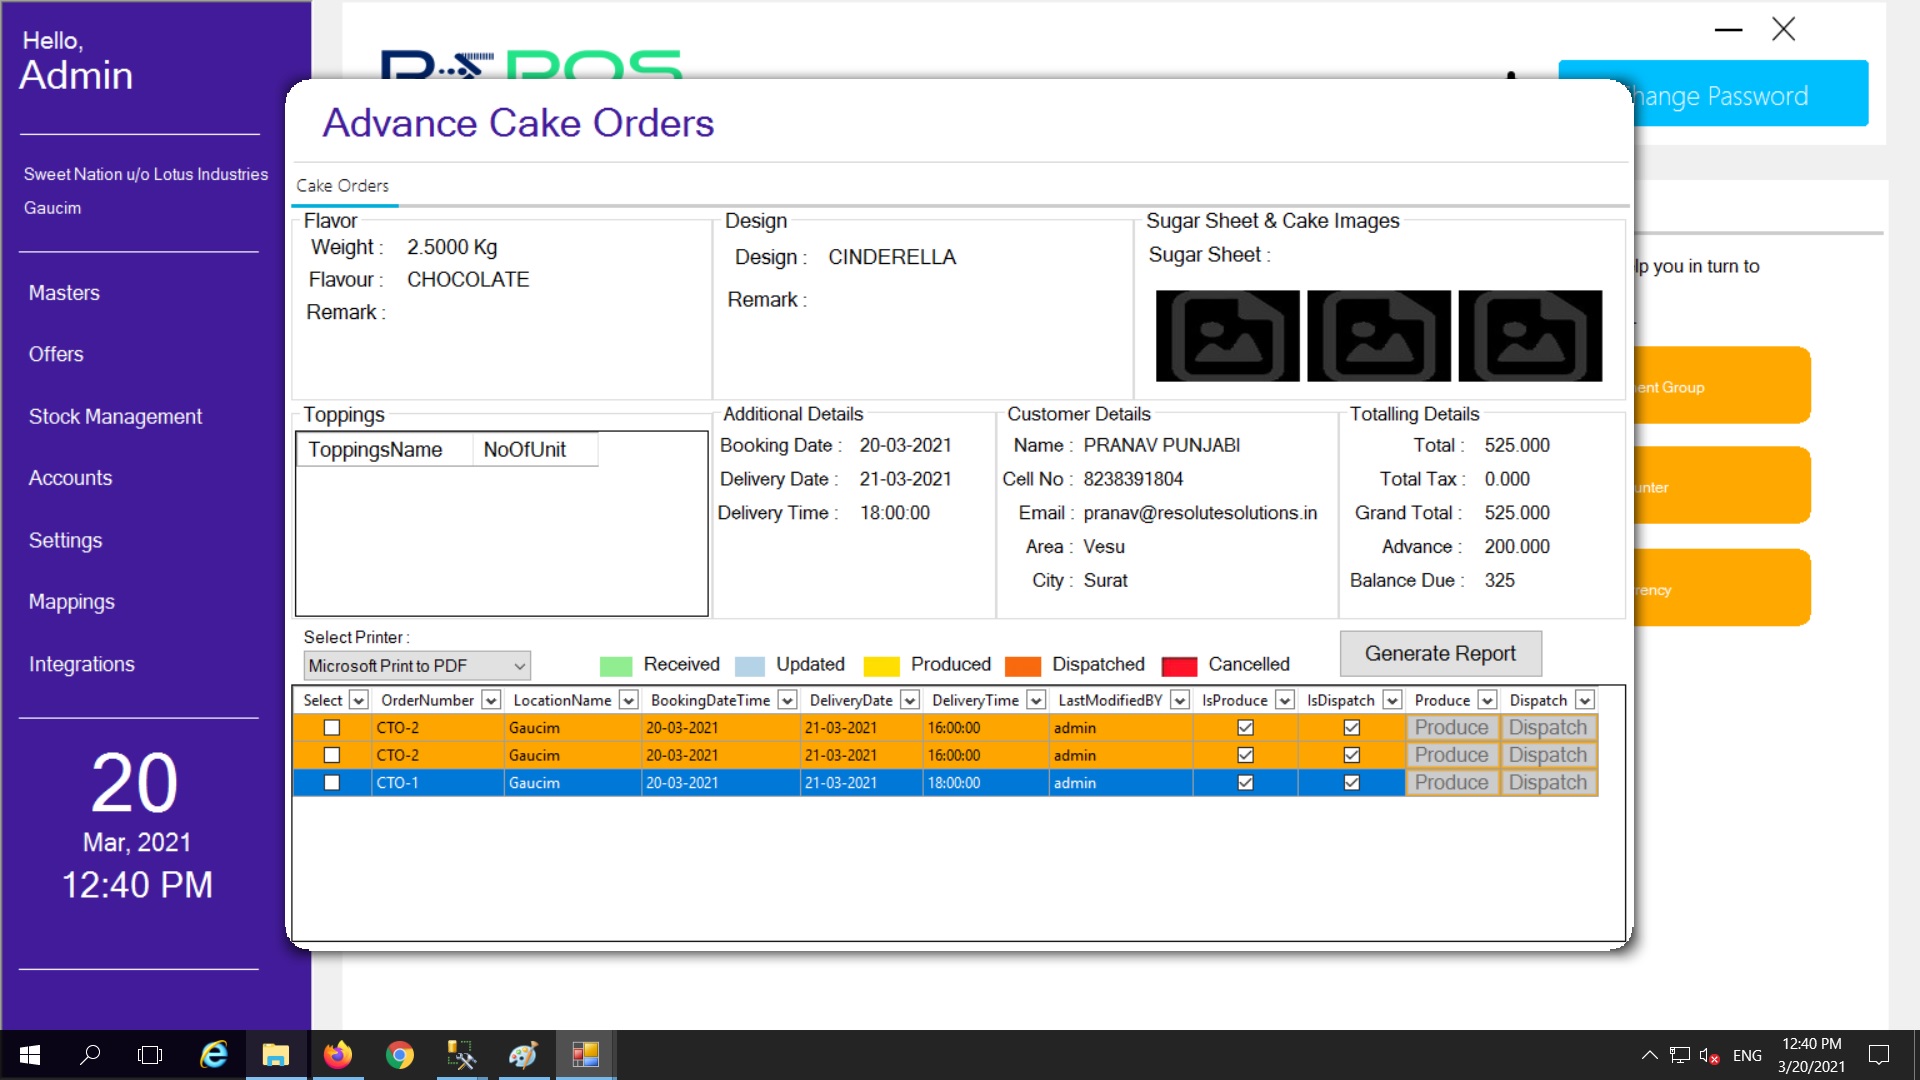
Task: Open Internet Explorer from the taskbar
Action: coord(213,1055)
